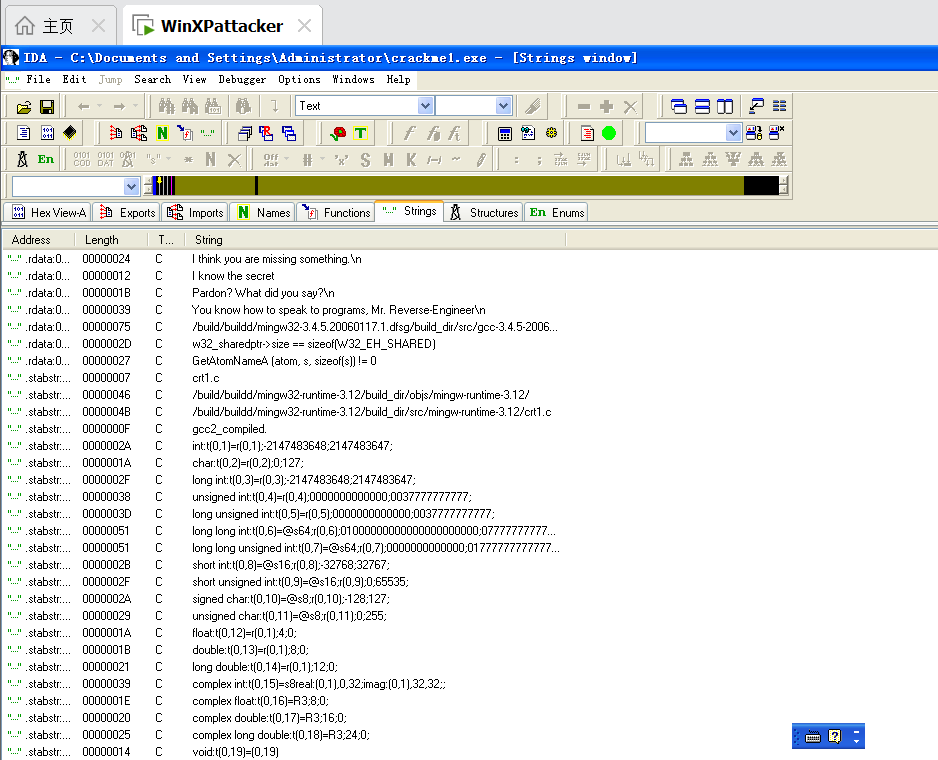Open the Imports window toolbar icon
The image size is (938, 760).
pyautogui.click(x=139, y=133)
